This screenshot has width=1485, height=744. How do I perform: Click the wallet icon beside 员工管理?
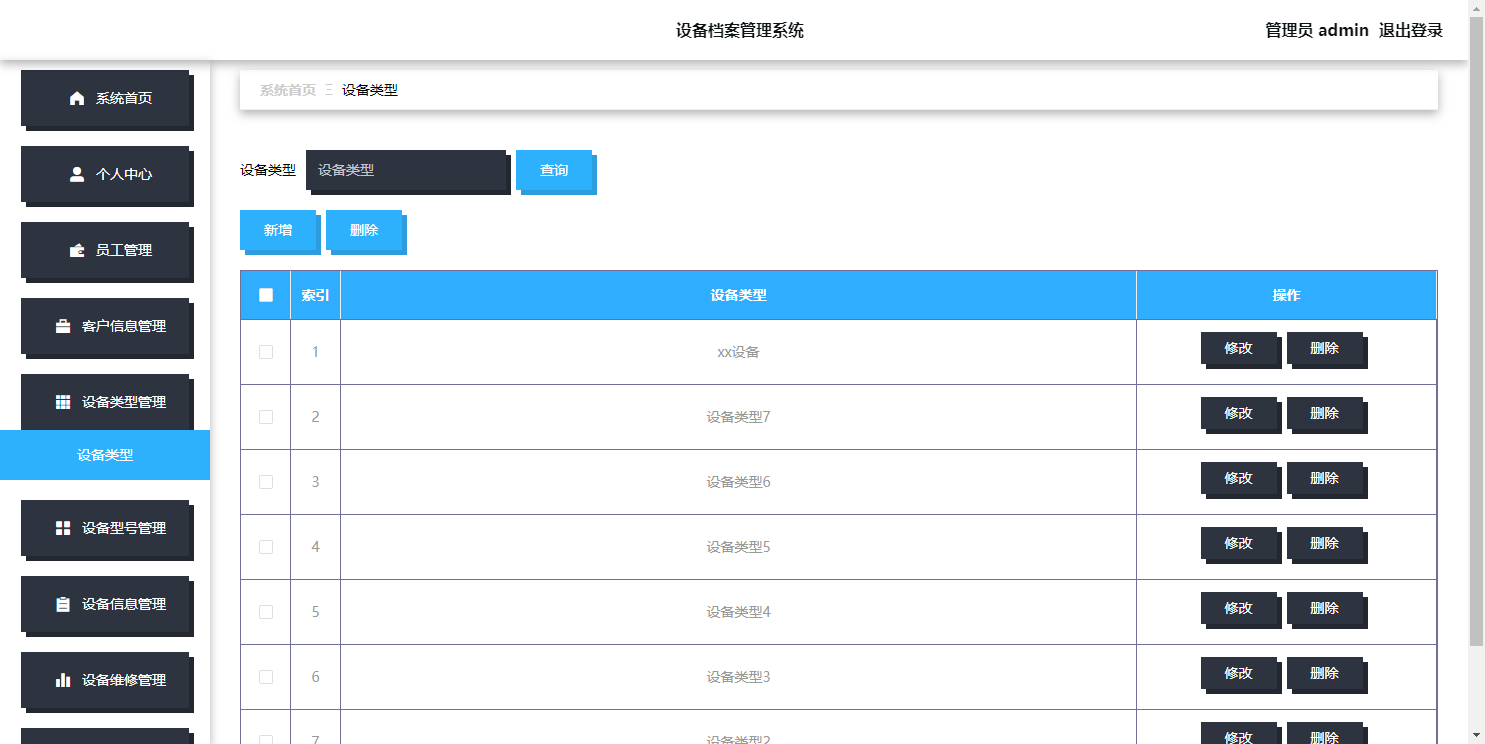(77, 250)
